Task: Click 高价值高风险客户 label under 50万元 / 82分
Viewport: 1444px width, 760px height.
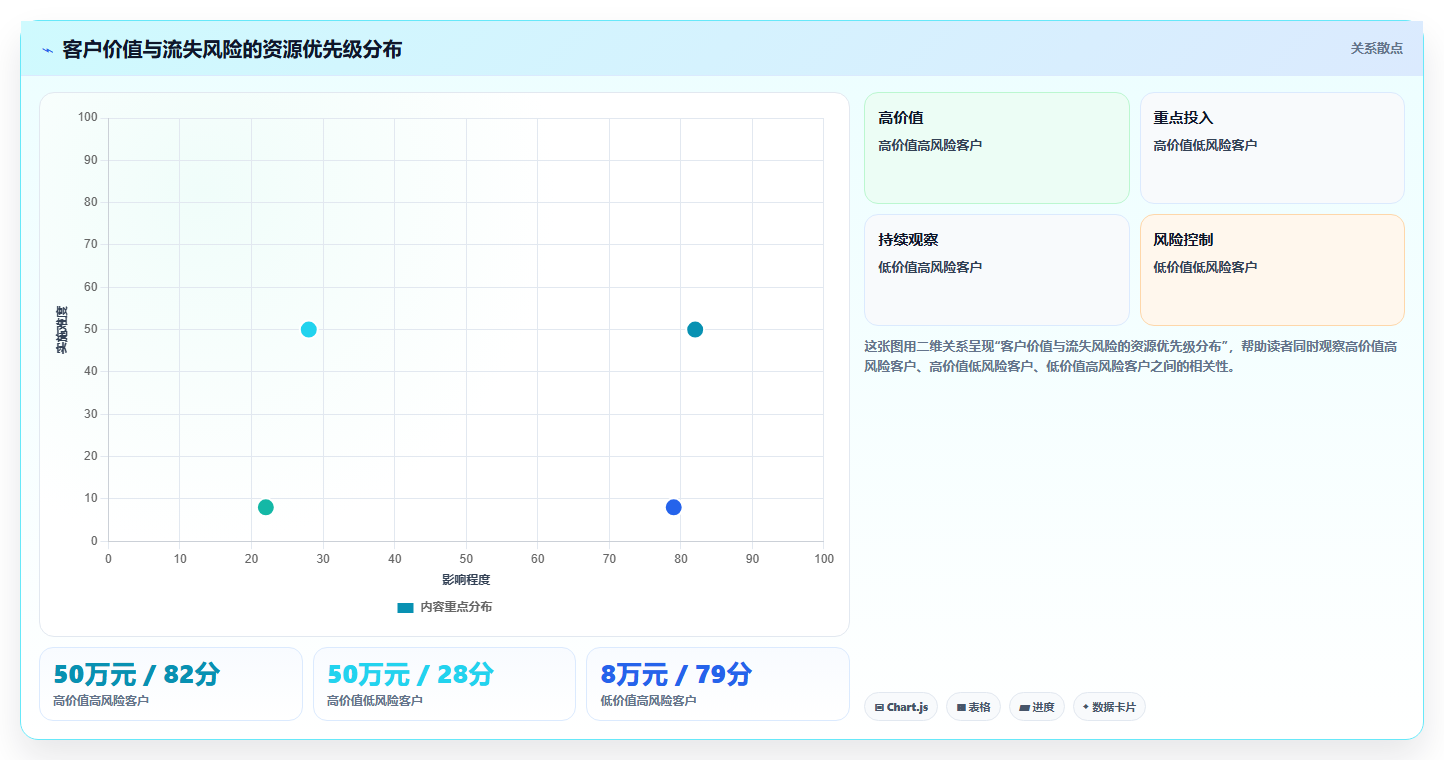Action: [101, 701]
